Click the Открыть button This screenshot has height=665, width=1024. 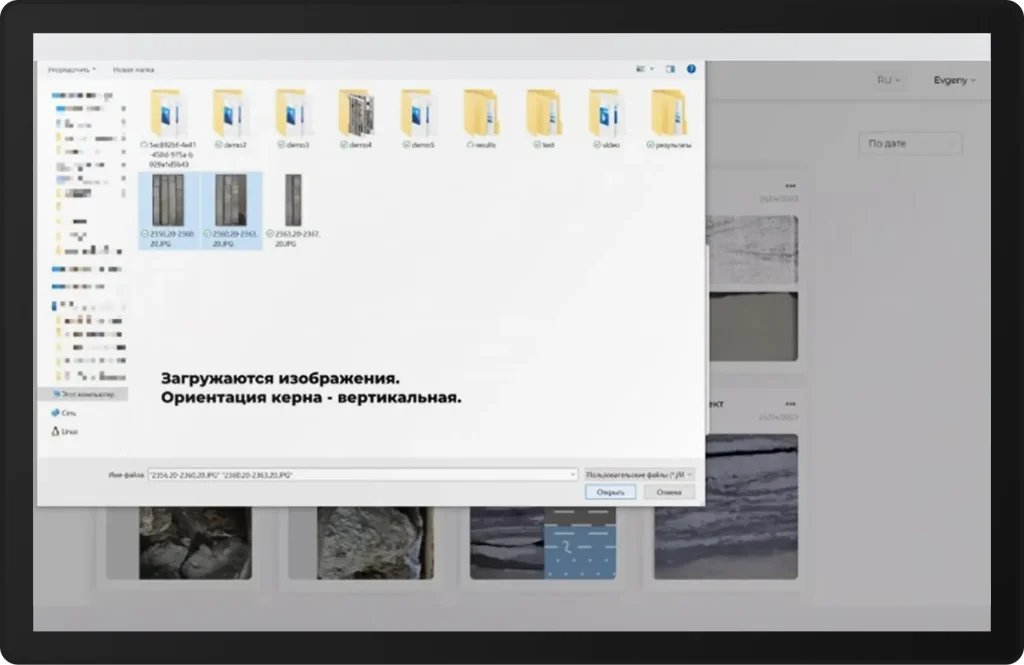pos(611,491)
